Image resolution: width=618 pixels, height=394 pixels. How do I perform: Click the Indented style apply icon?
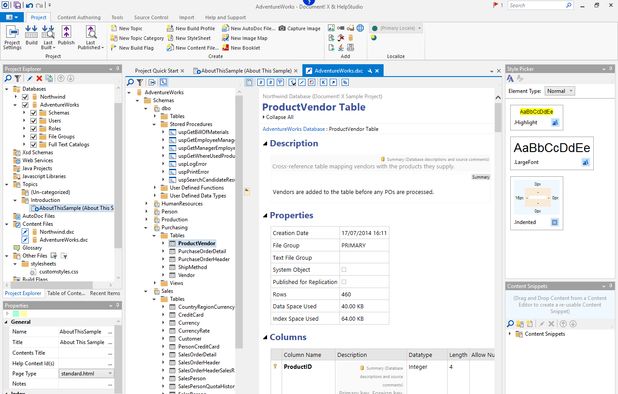click(555, 222)
